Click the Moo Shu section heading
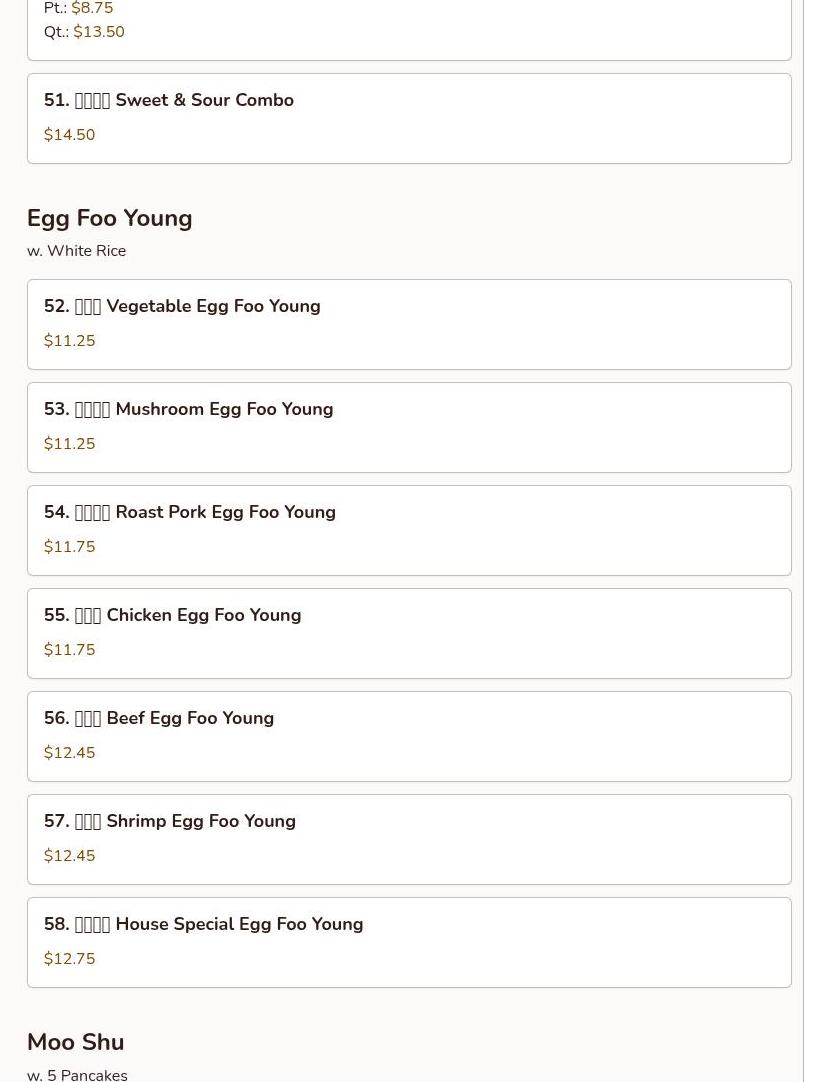The height and width of the screenshot is (1082, 824). point(75,1042)
